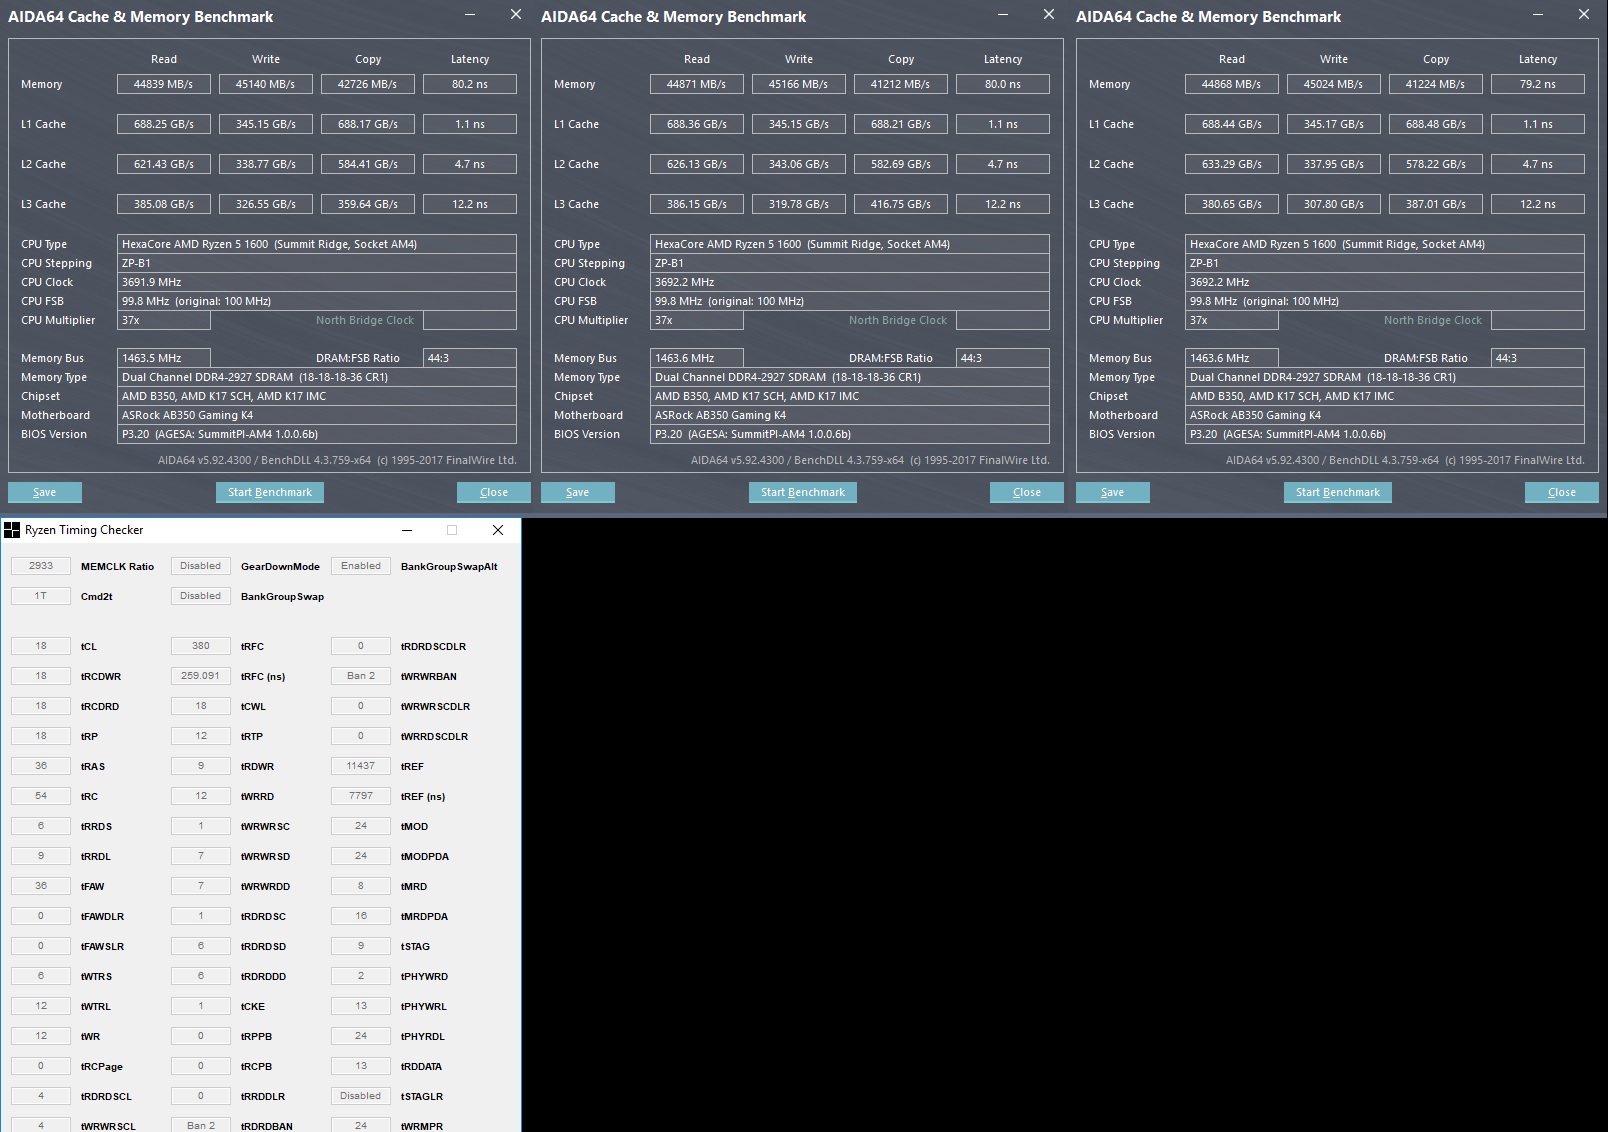
Task: Save results in the right AIDA64 window
Action: click(1113, 492)
